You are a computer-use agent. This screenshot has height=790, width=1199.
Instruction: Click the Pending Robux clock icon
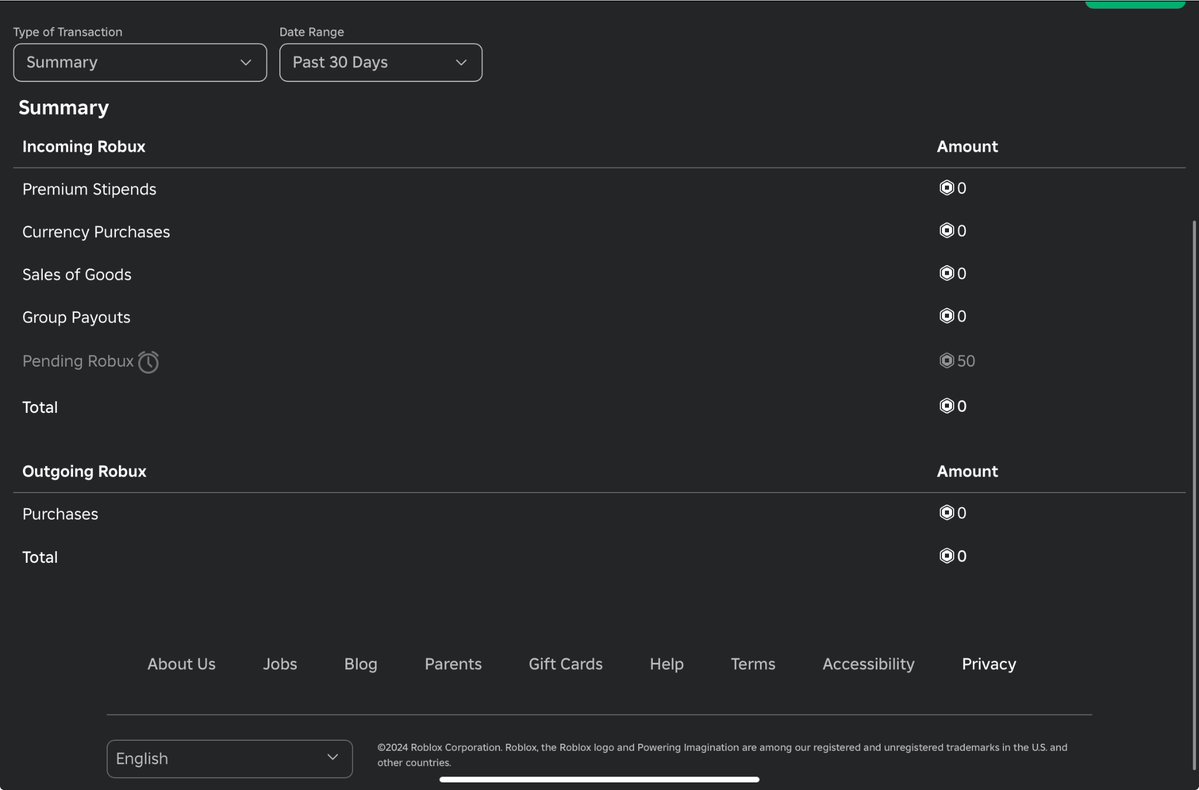coord(148,362)
